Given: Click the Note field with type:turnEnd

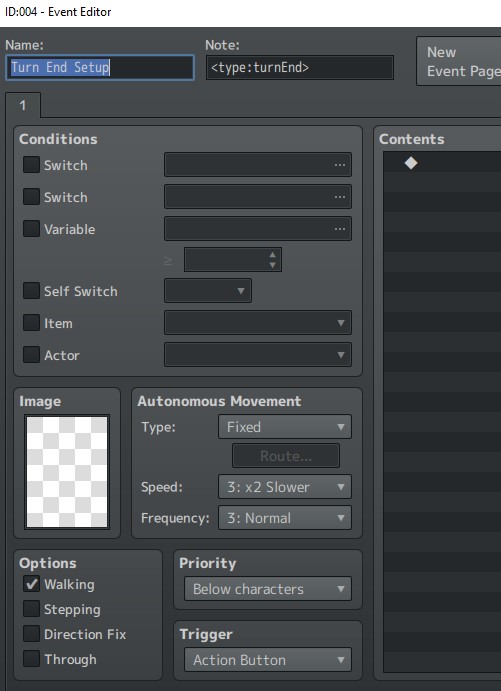Looking at the screenshot, I should 300,67.
